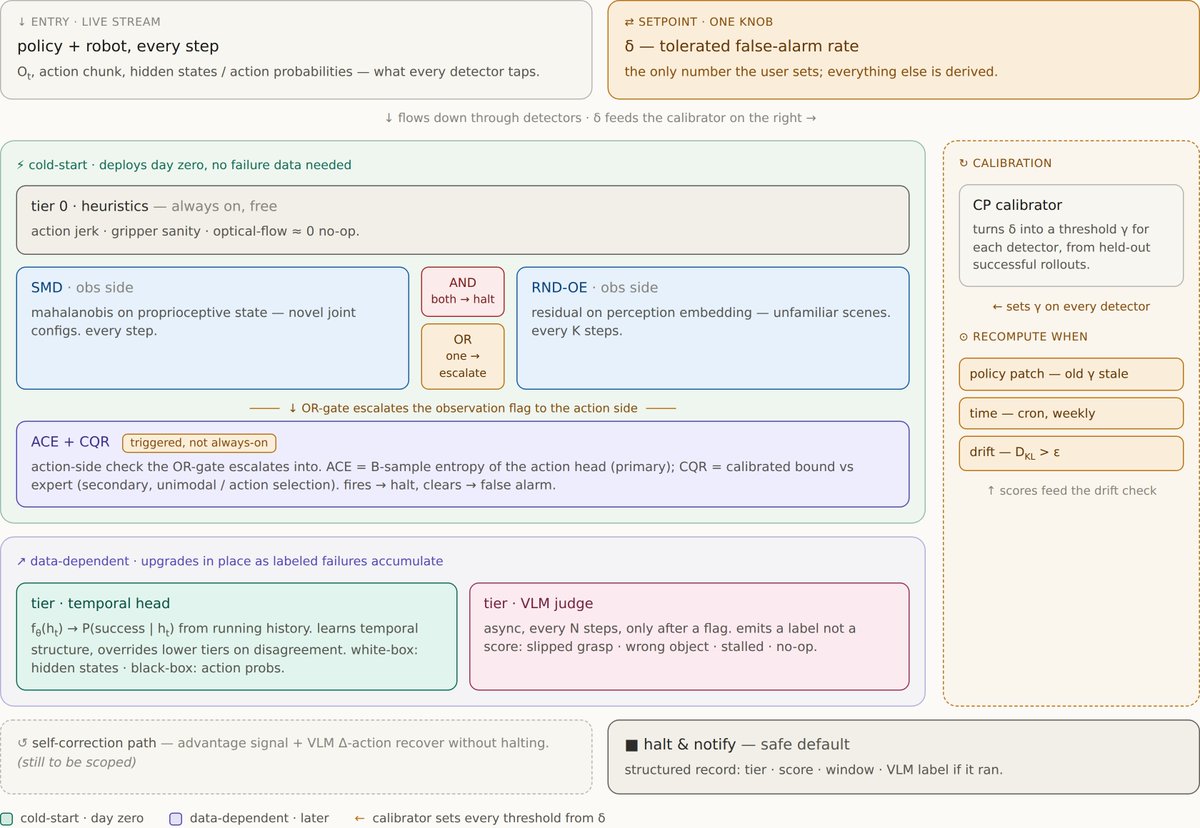Click the green cold-start legend swatch
The image size is (1200, 828).
pyautogui.click(x=7, y=818)
